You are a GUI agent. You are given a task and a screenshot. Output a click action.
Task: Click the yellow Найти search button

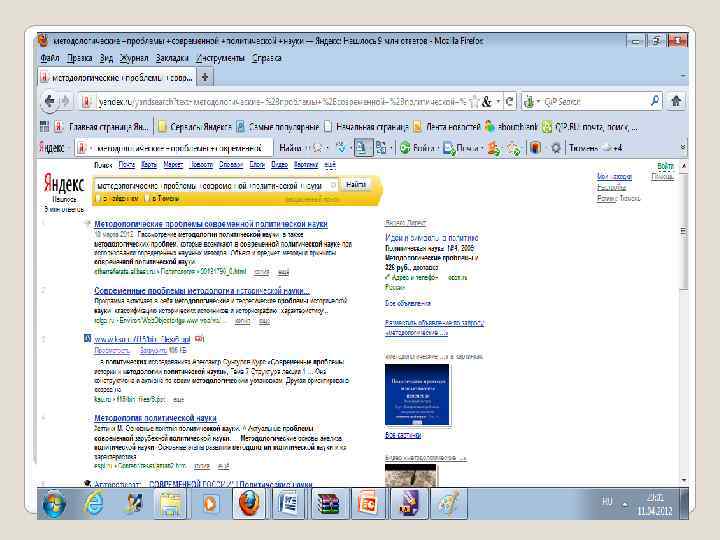[x=356, y=185]
